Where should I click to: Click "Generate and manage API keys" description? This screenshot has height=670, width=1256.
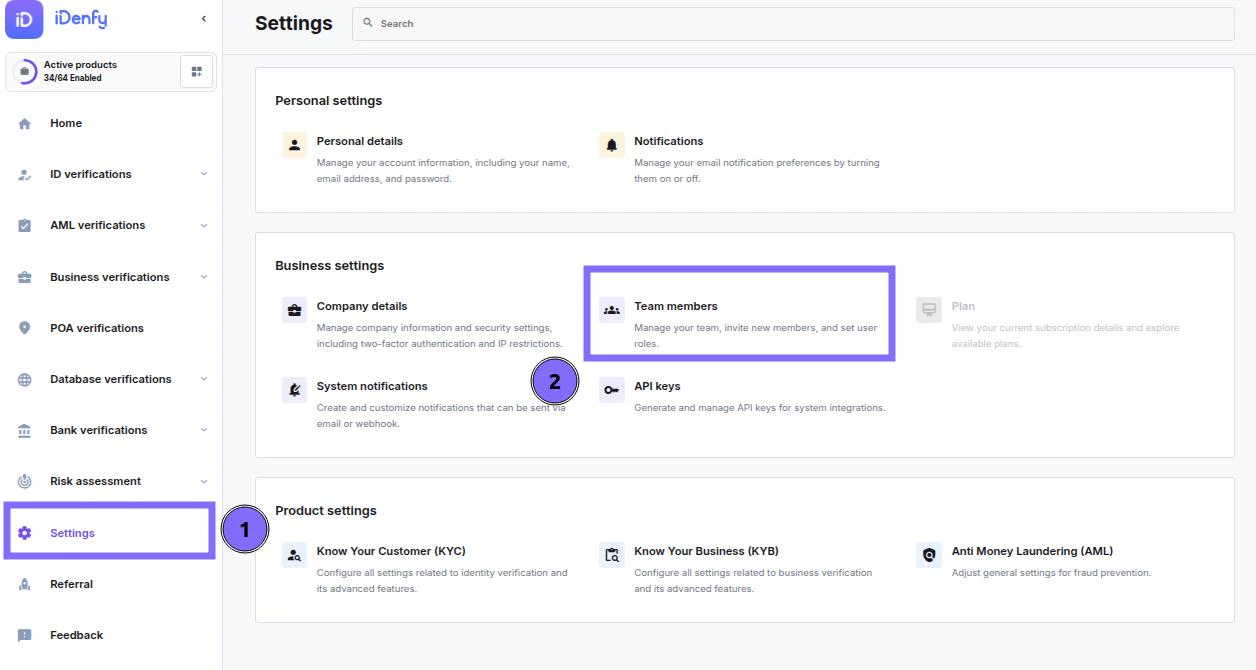(760, 408)
